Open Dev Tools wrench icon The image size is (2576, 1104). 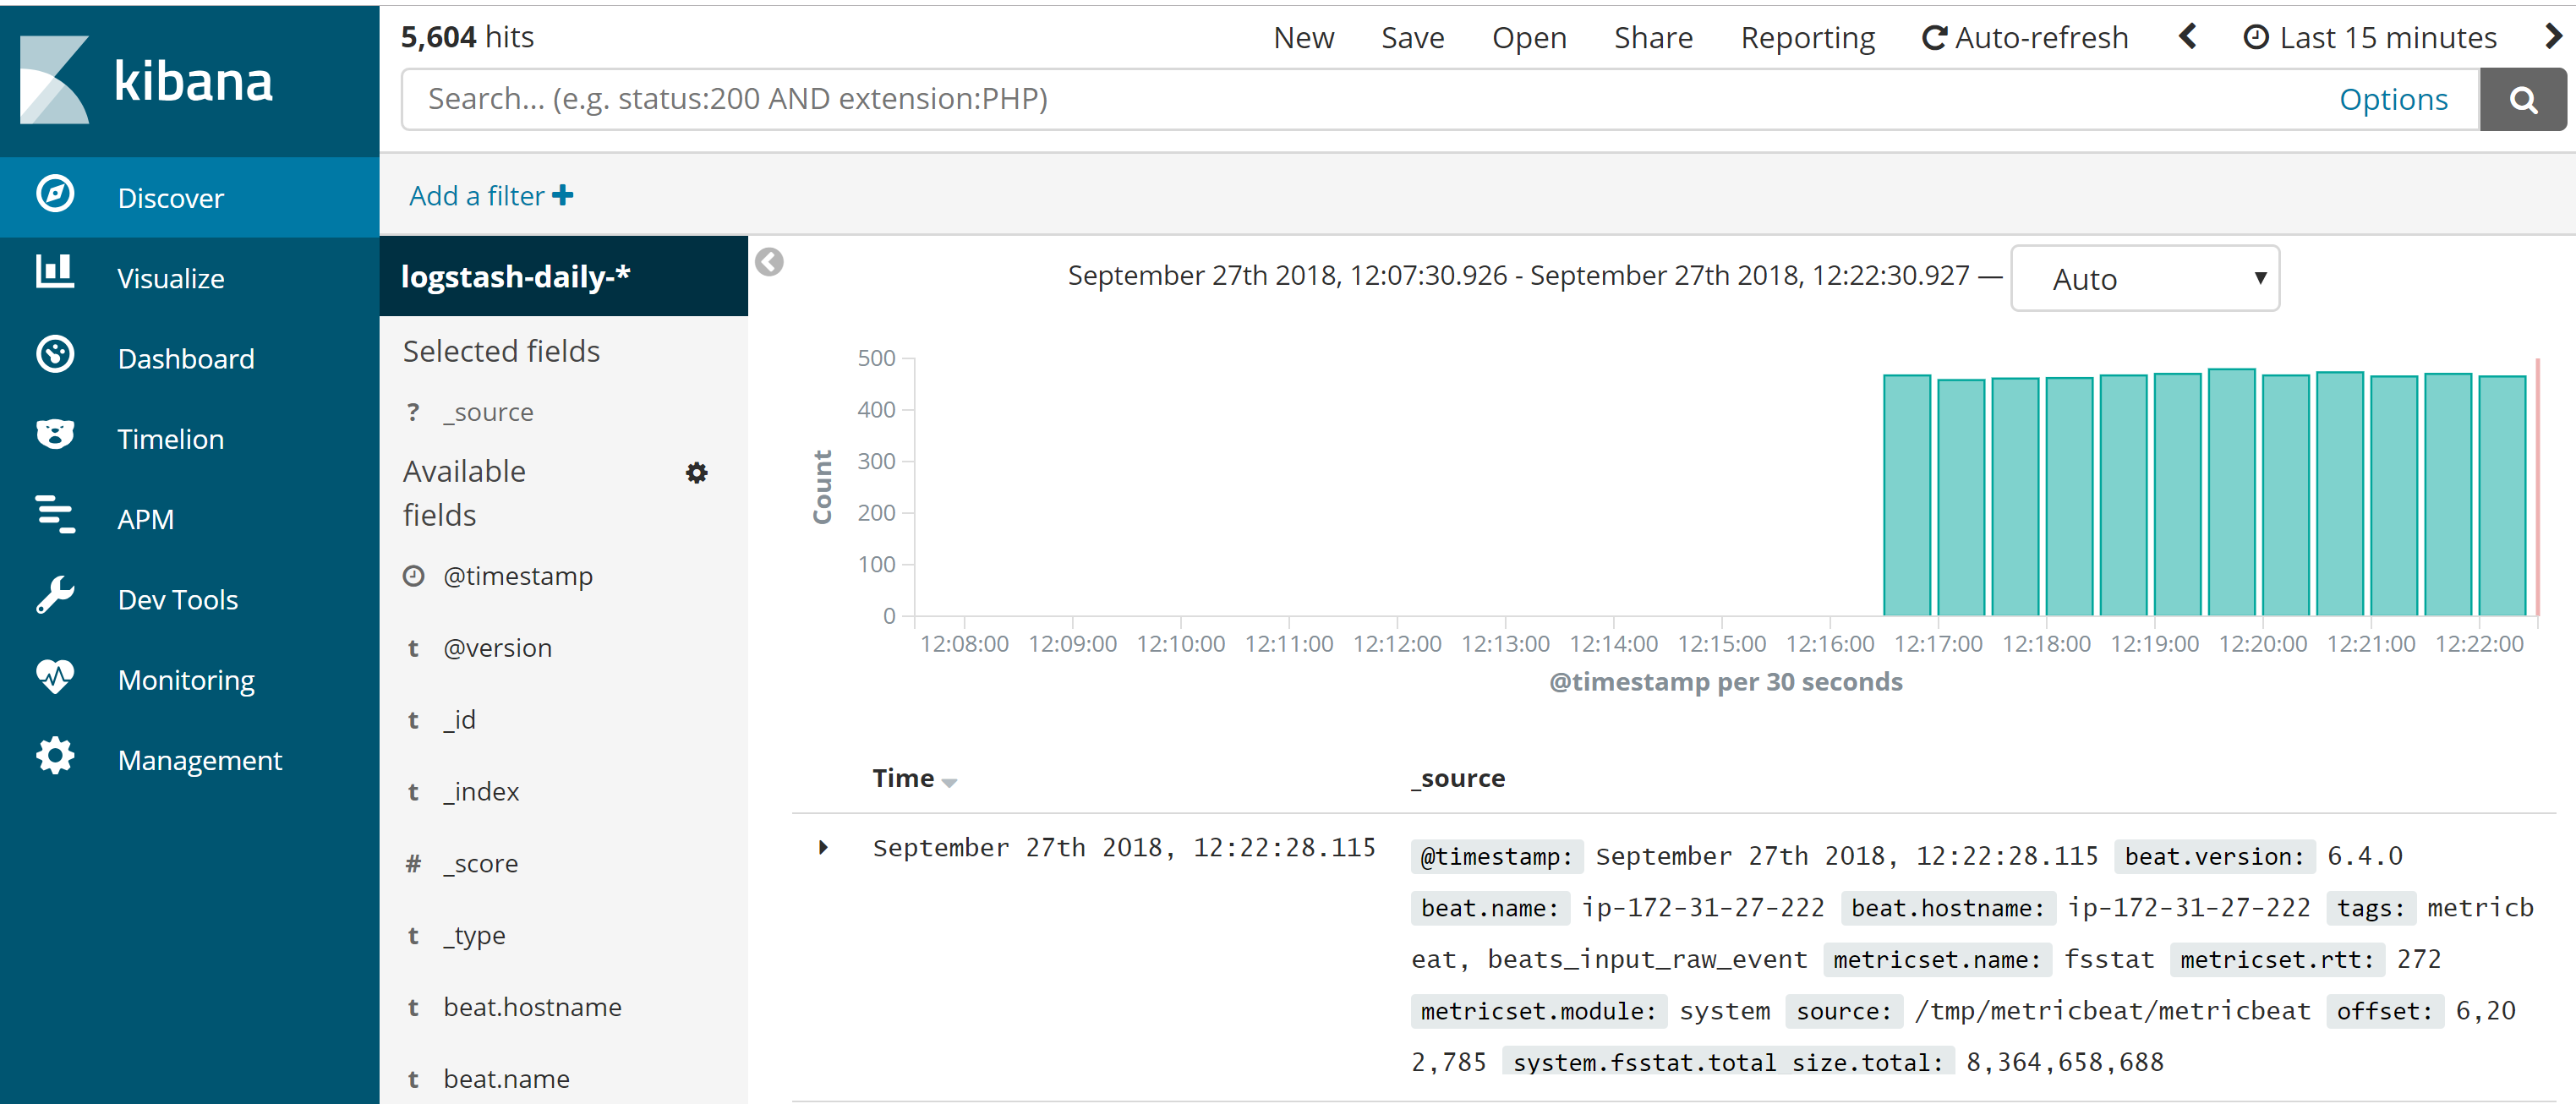click(x=55, y=595)
